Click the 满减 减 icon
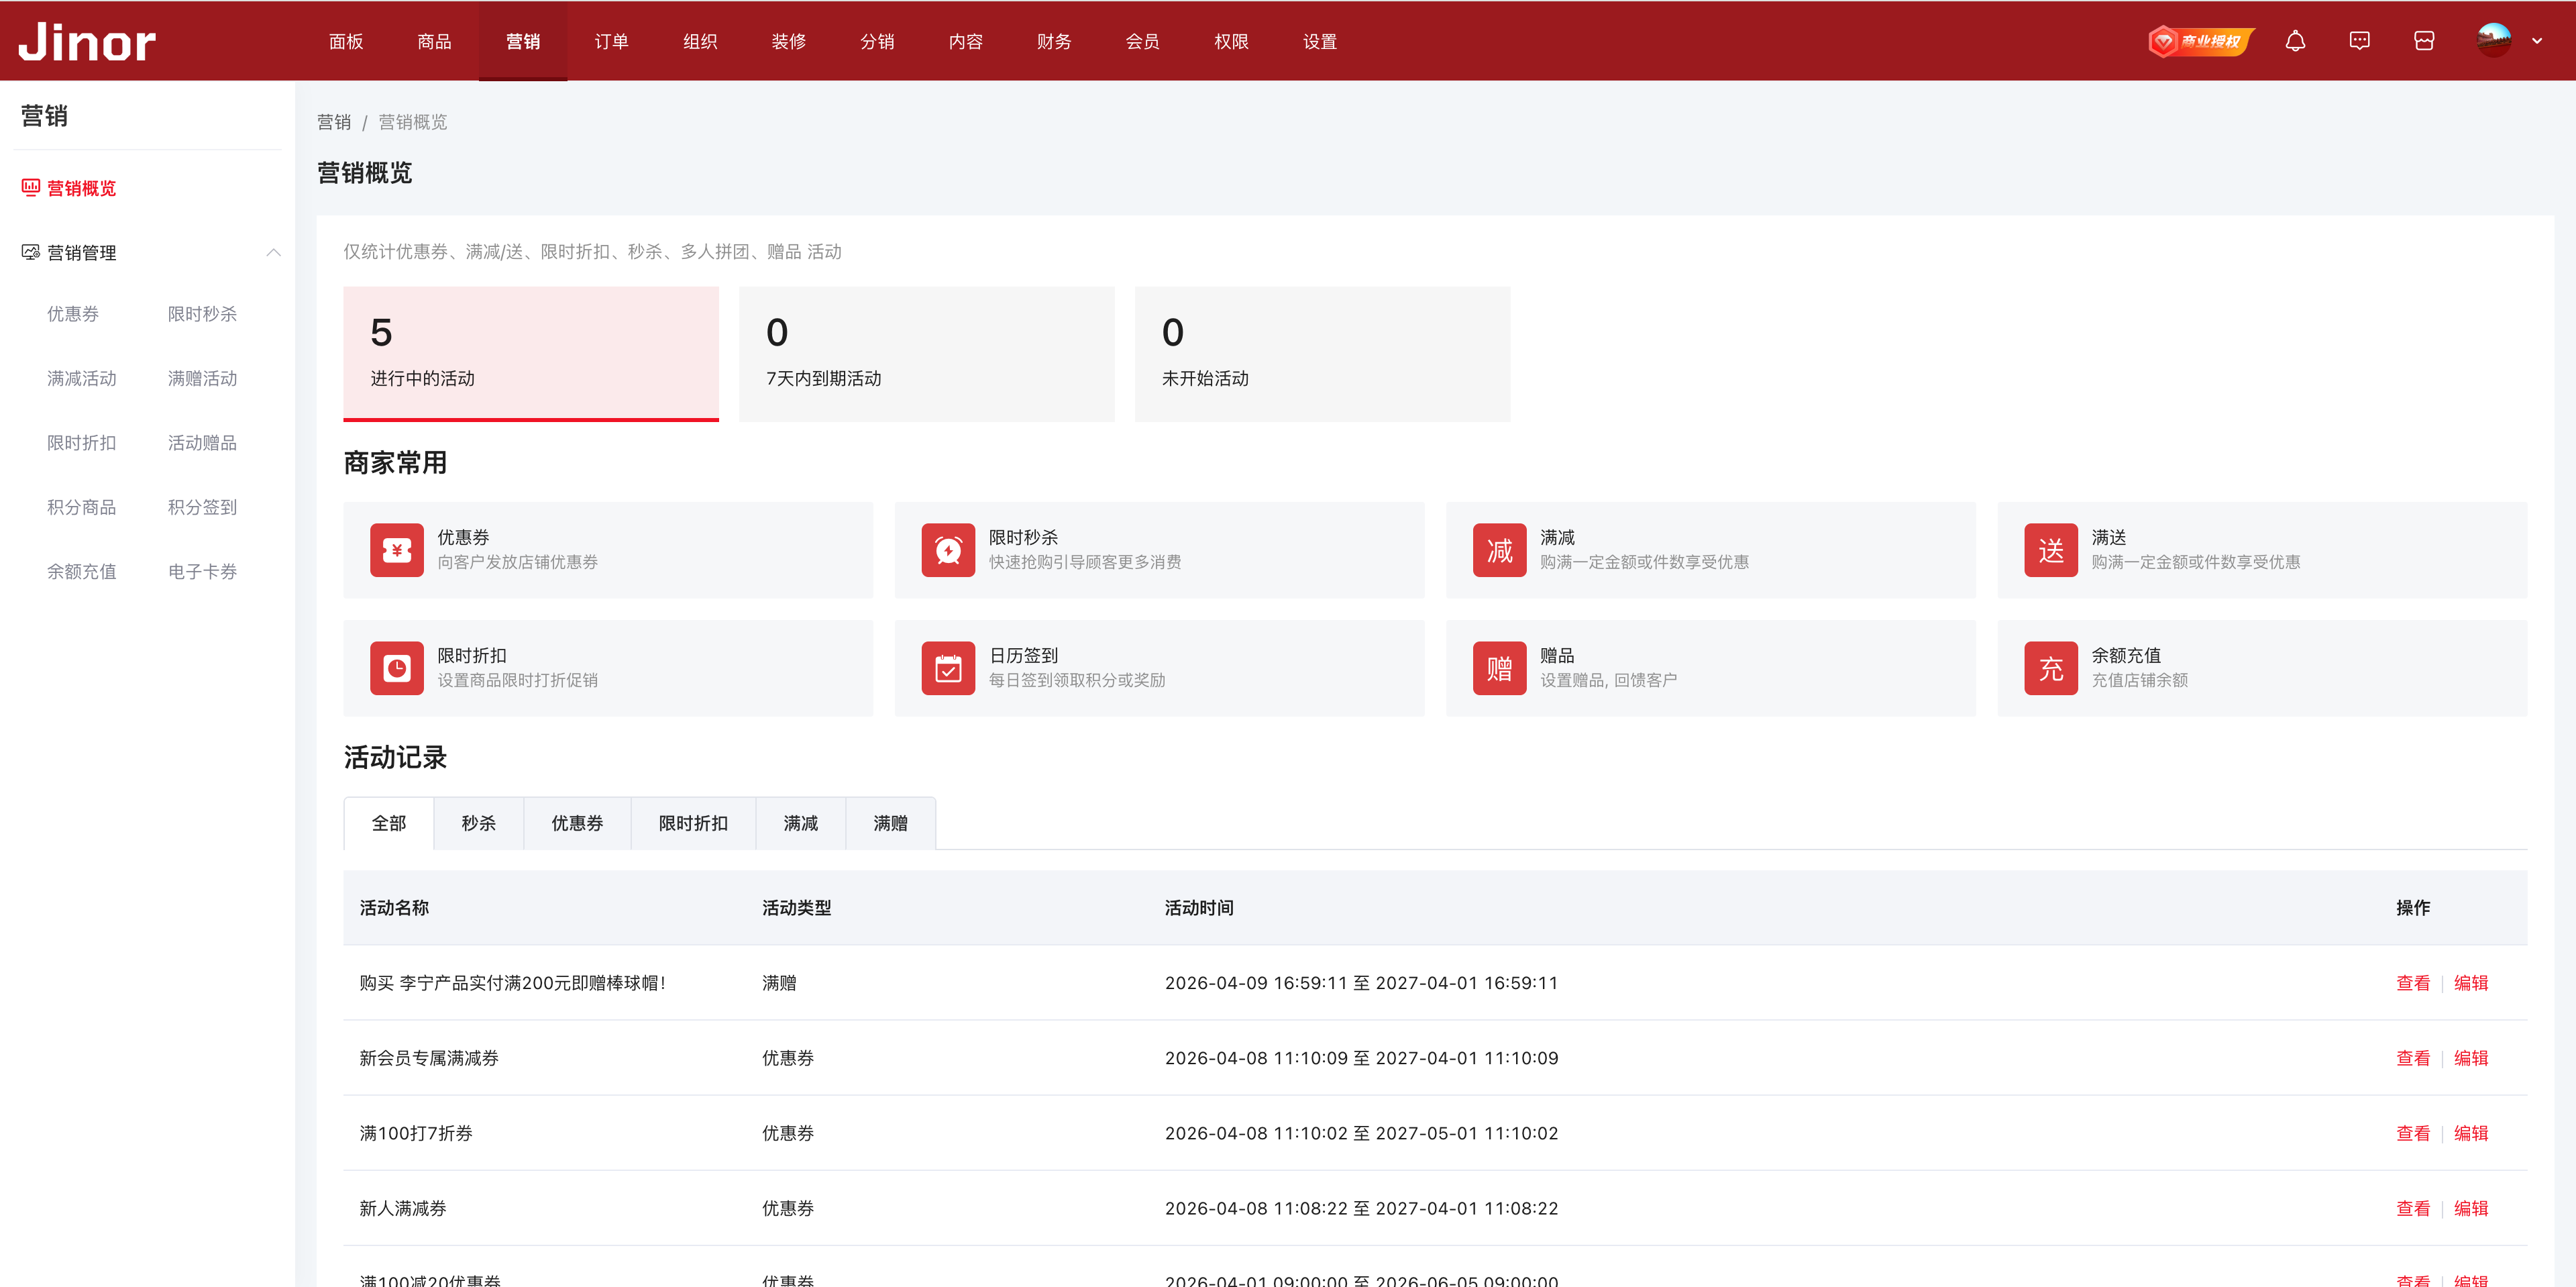 (1499, 550)
